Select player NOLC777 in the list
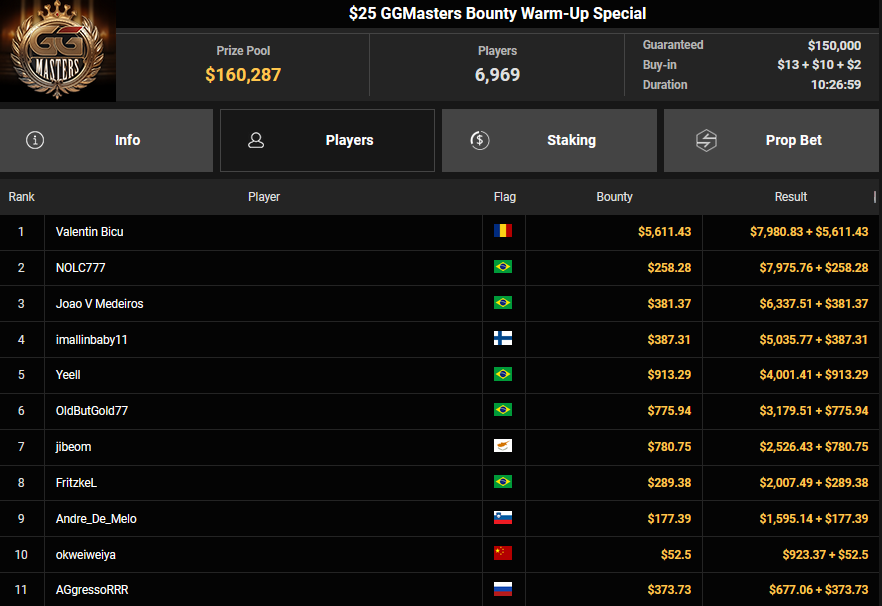 tap(81, 268)
